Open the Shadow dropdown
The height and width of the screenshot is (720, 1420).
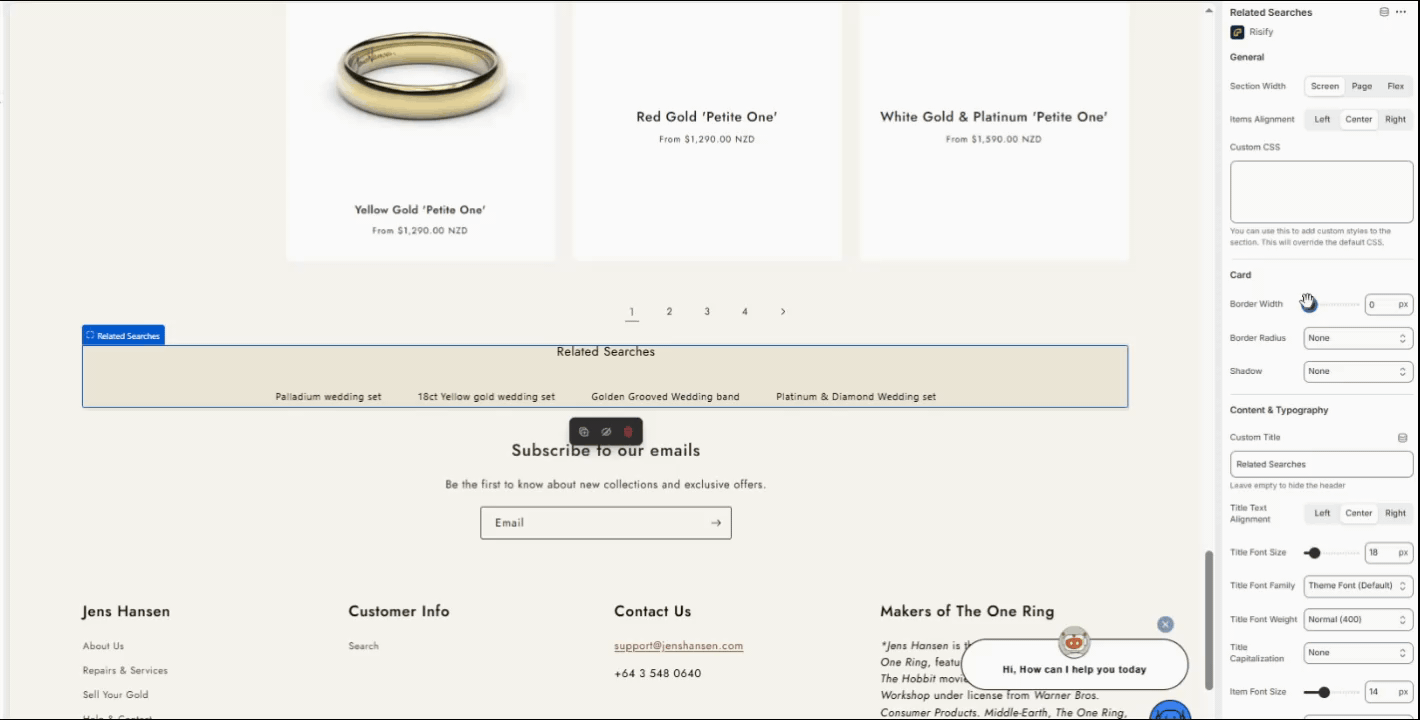(1358, 371)
